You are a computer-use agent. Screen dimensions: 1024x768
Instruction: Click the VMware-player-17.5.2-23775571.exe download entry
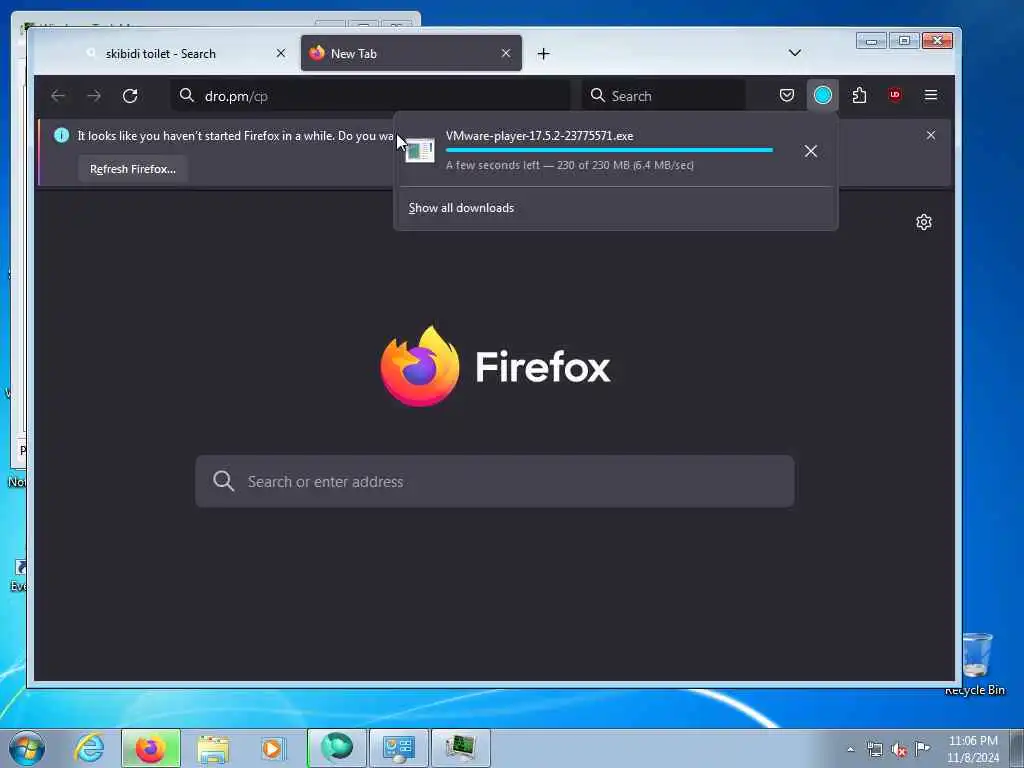pos(616,150)
